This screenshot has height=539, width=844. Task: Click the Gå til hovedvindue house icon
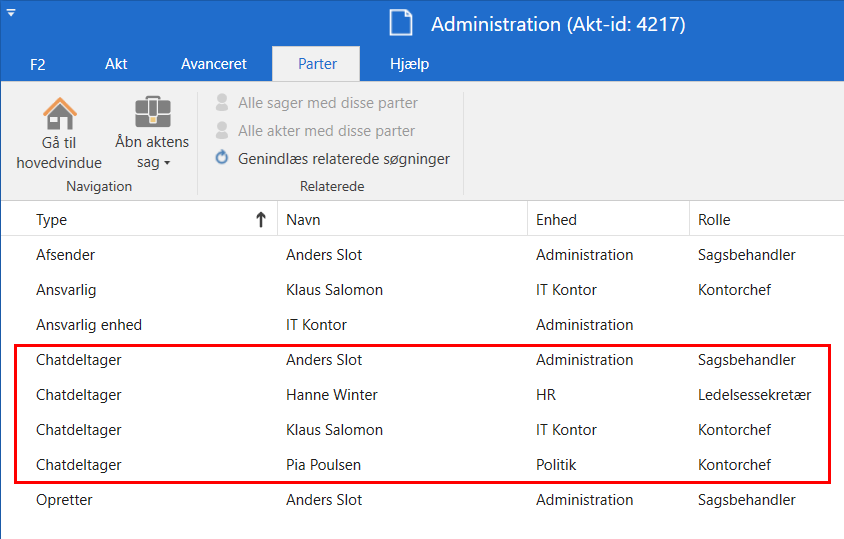pos(59,113)
